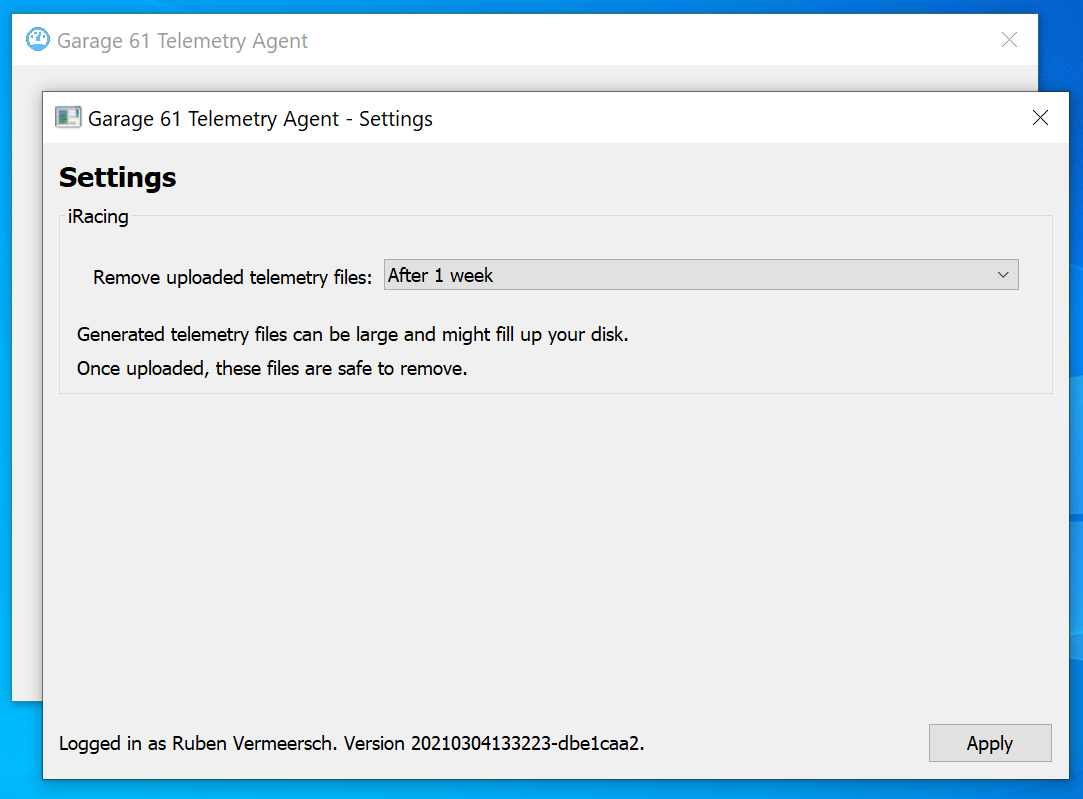The height and width of the screenshot is (799, 1083).
Task: Open the Remove uploaded telemetry files dropdown
Action: 700,275
